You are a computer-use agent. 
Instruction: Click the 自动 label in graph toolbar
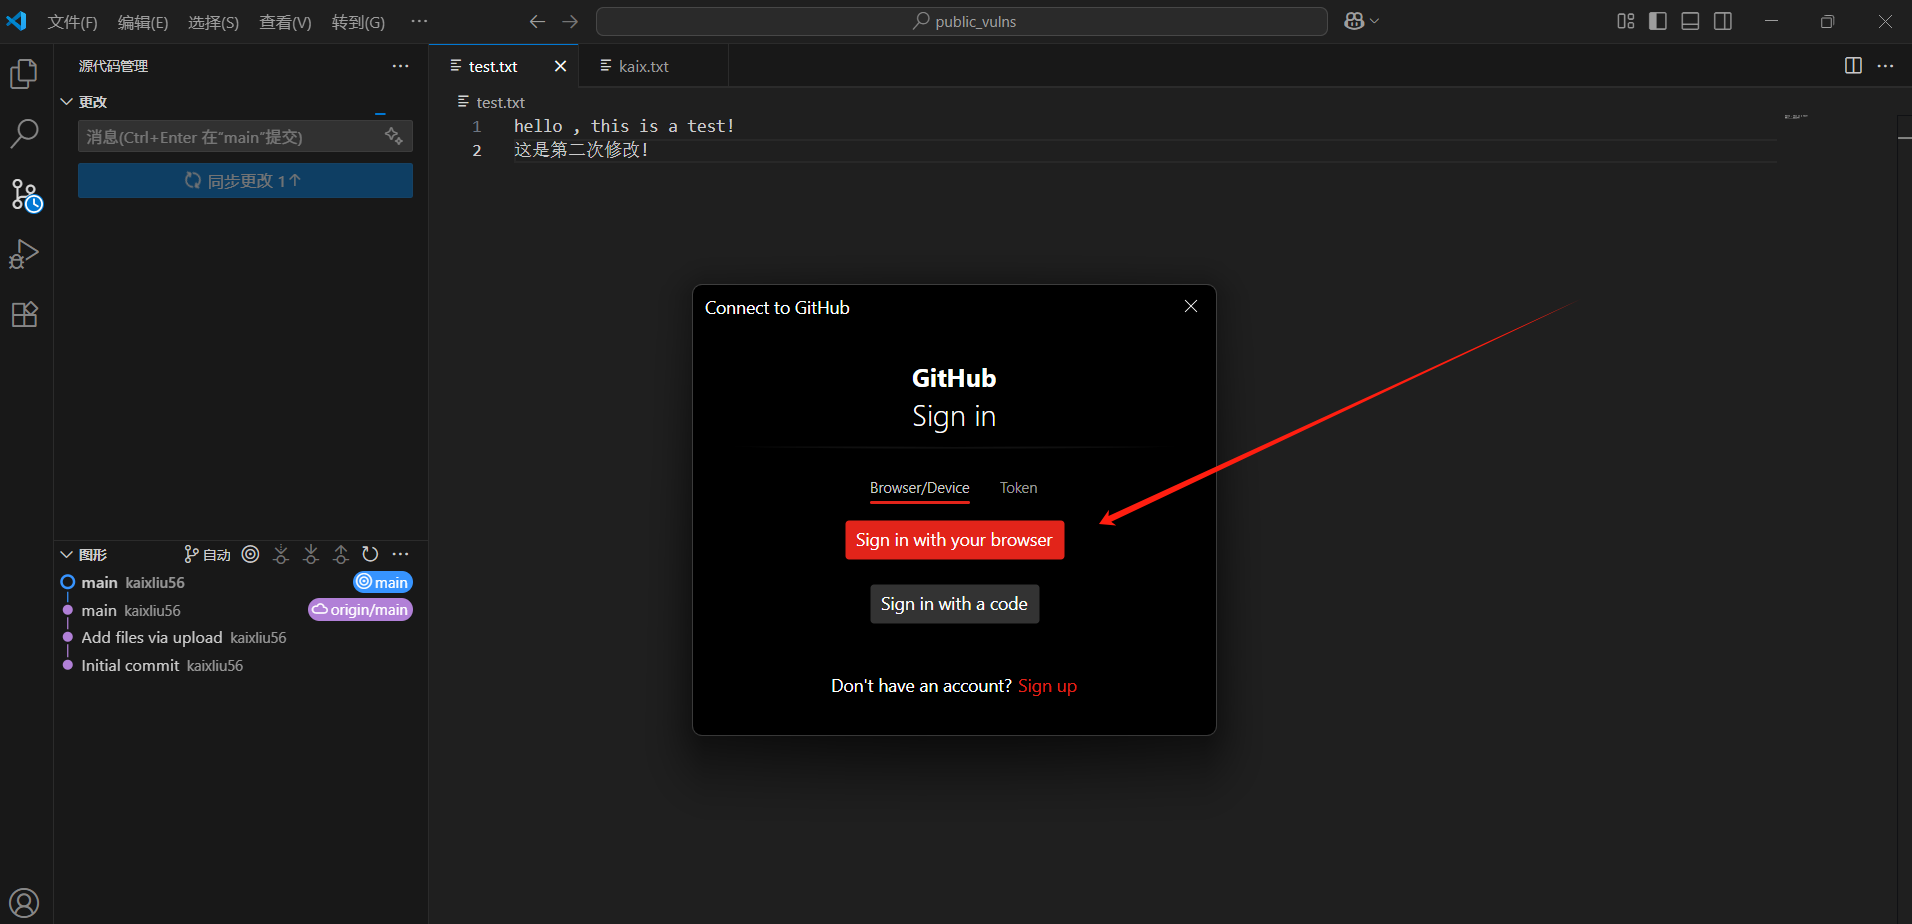click(x=217, y=555)
